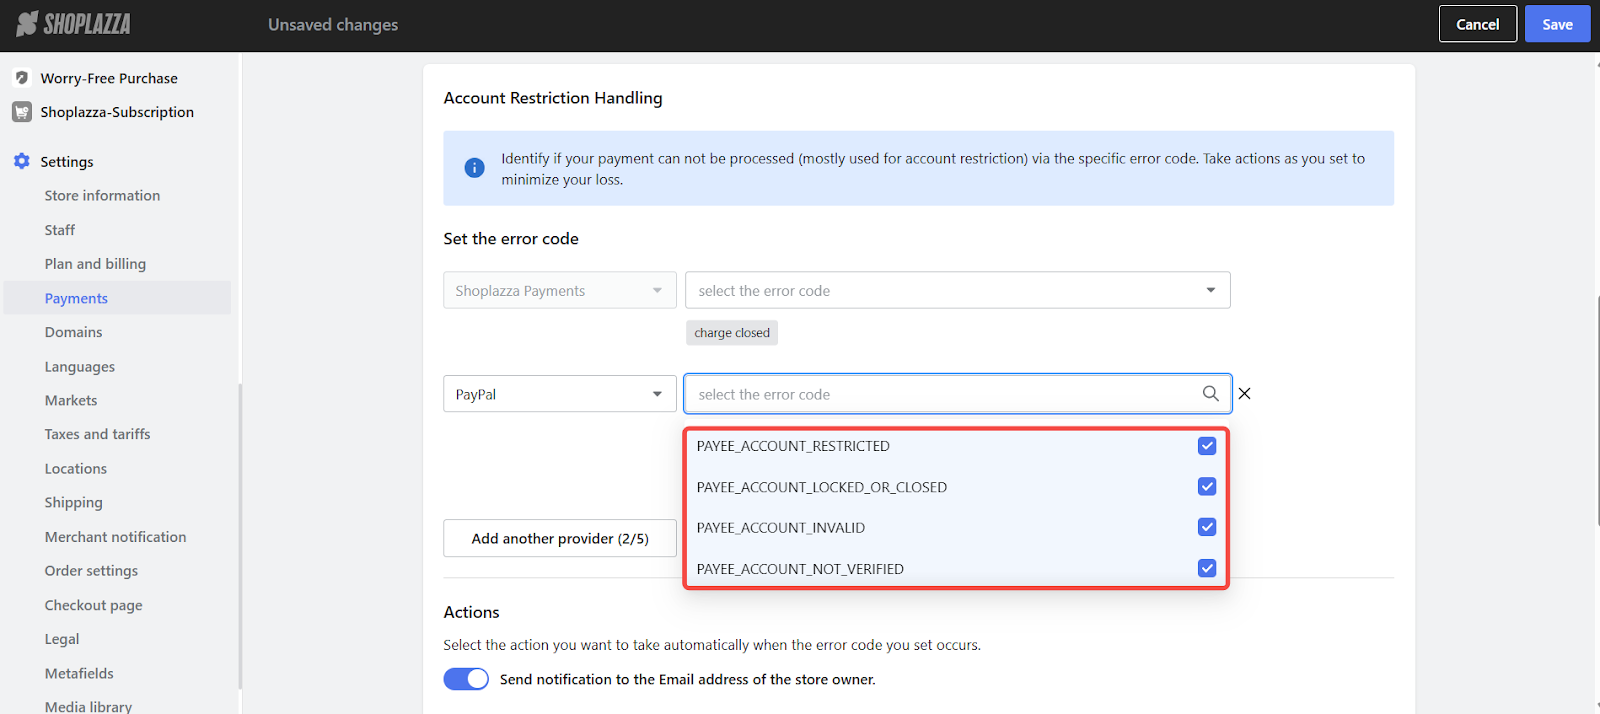
Task: Open Merchant notification settings
Action: coord(115,537)
